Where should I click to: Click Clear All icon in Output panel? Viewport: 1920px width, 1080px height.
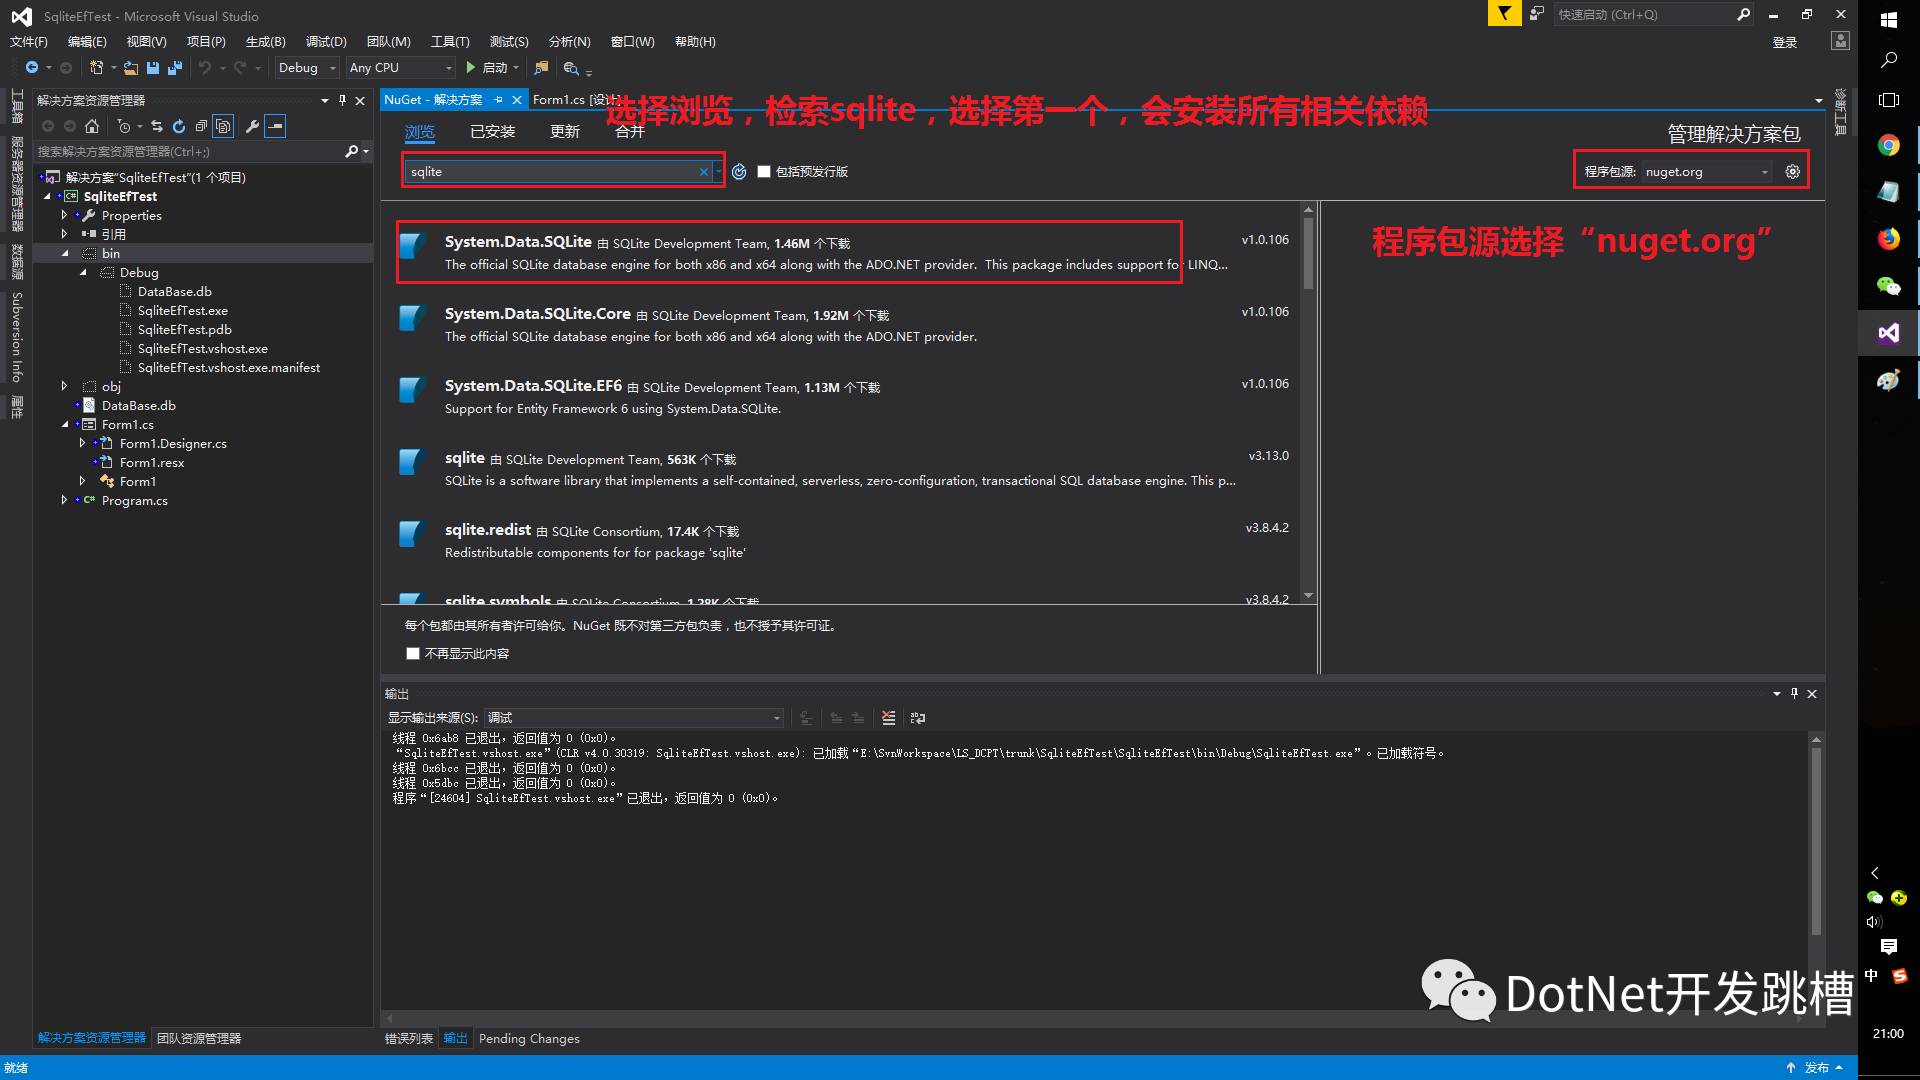[888, 718]
